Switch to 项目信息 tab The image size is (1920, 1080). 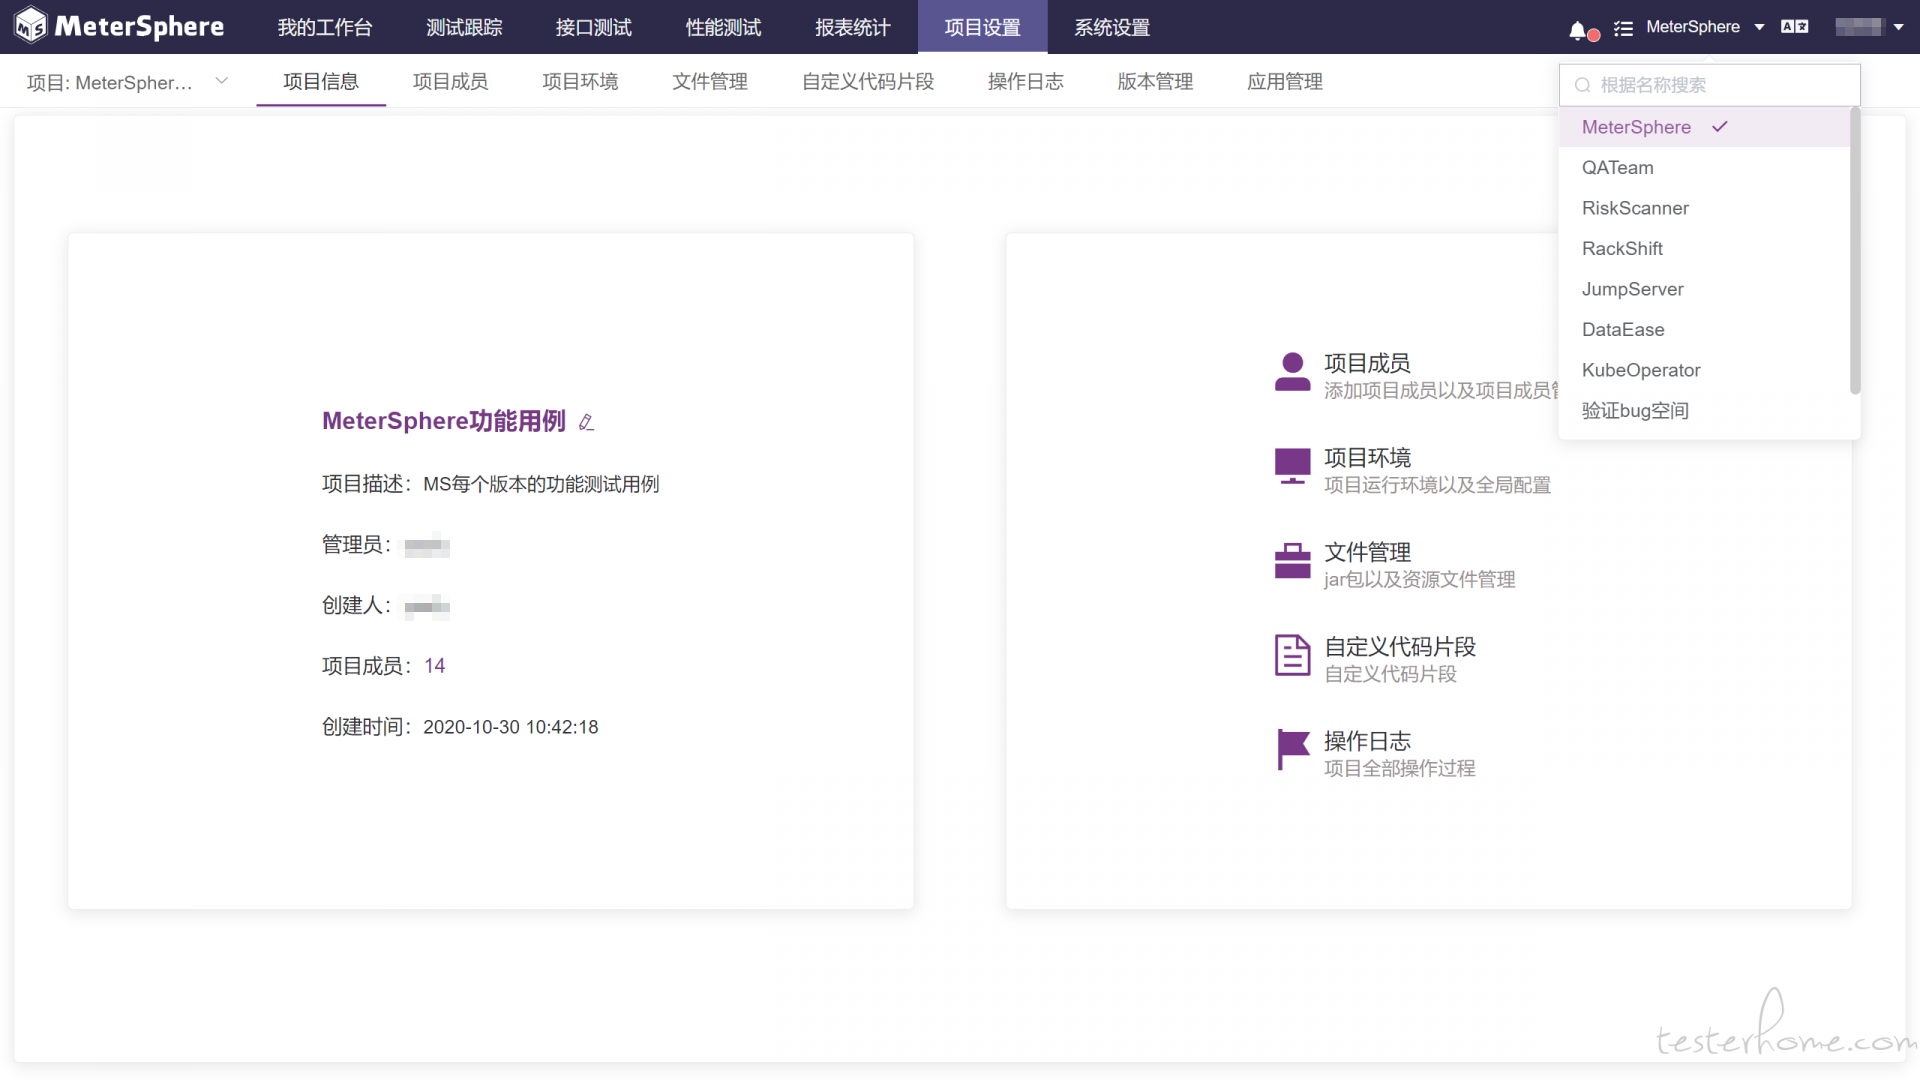point(321,81)
